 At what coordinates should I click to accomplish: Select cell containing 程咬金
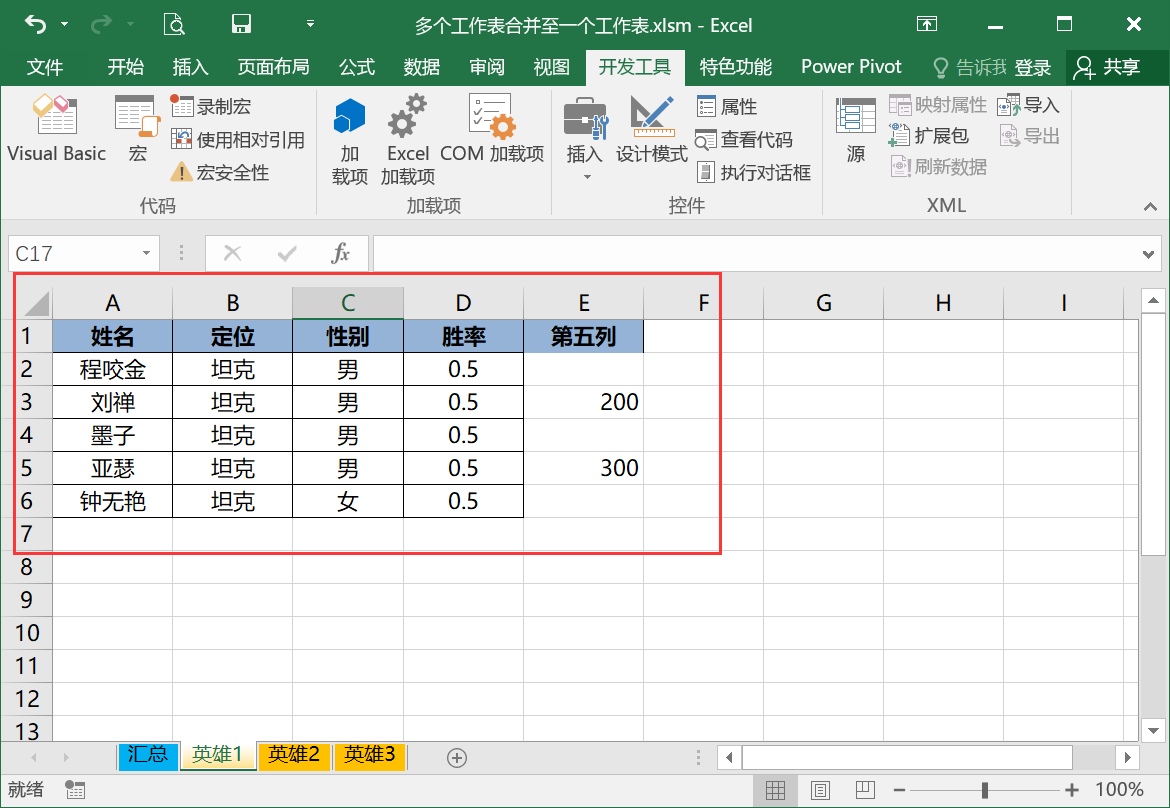113,369
